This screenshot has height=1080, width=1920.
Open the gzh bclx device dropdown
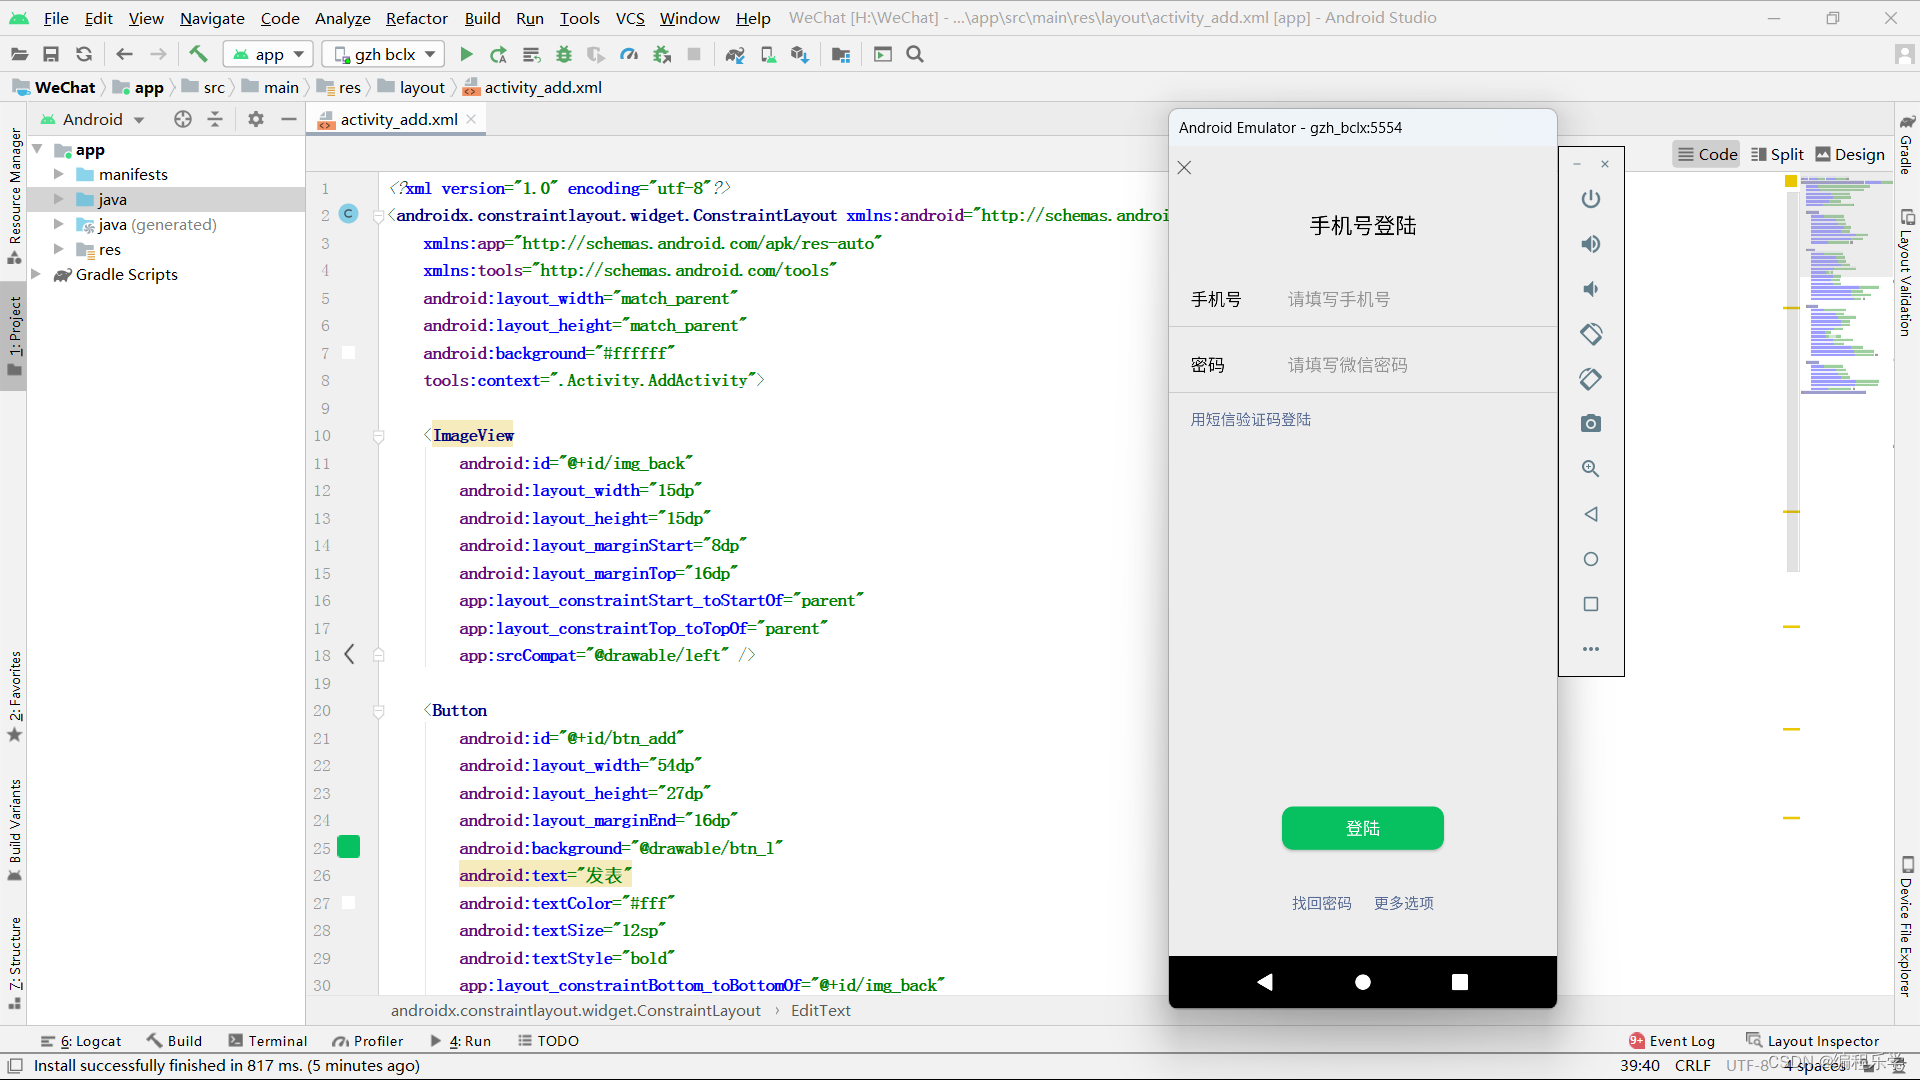384,54
